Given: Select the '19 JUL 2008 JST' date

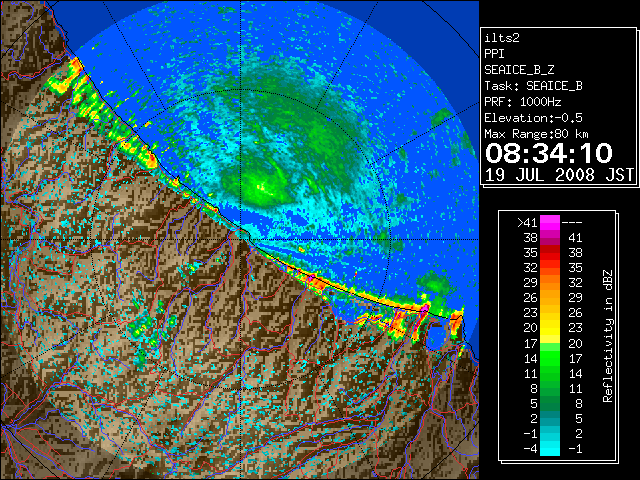Looking at the screenshot, I should coord(559,175).
